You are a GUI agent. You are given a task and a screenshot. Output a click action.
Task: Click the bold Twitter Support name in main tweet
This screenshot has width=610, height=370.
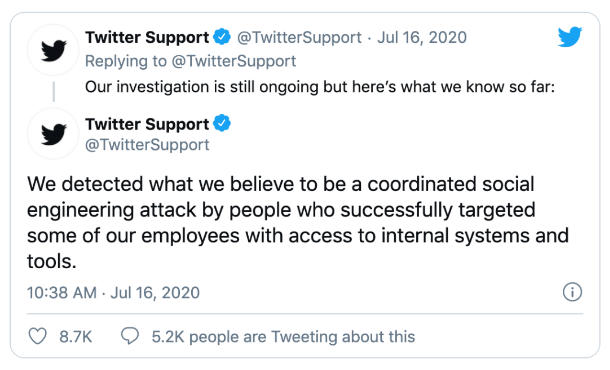pyautogui.click(x=147, y=124)
